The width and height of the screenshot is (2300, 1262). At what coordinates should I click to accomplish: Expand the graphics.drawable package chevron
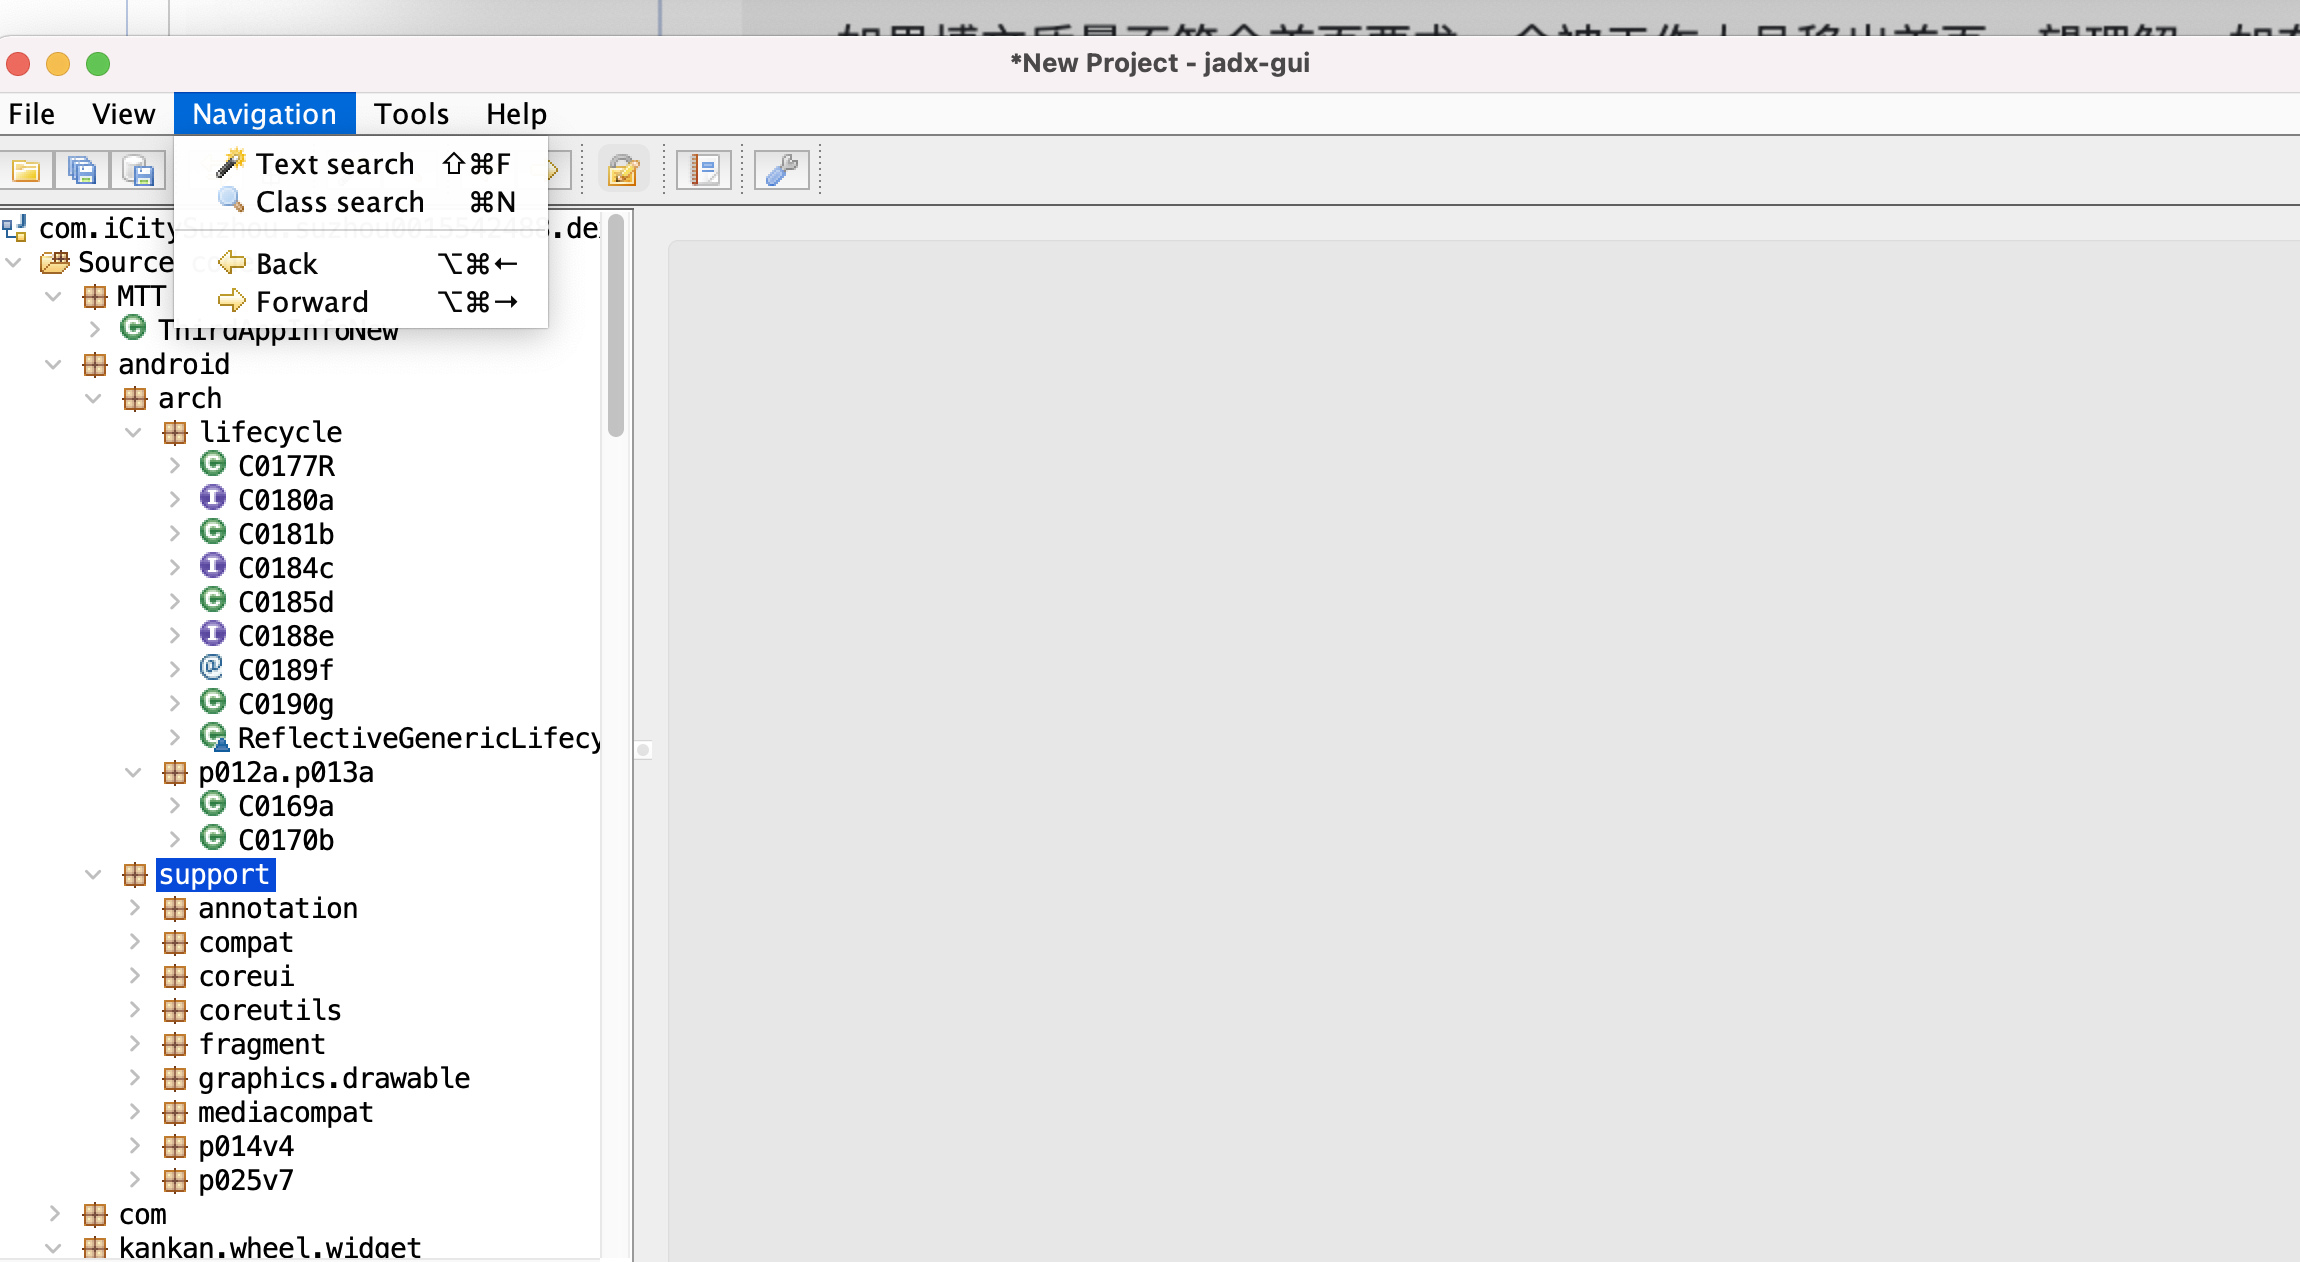pyautogui.click(x=135, y=1077)
